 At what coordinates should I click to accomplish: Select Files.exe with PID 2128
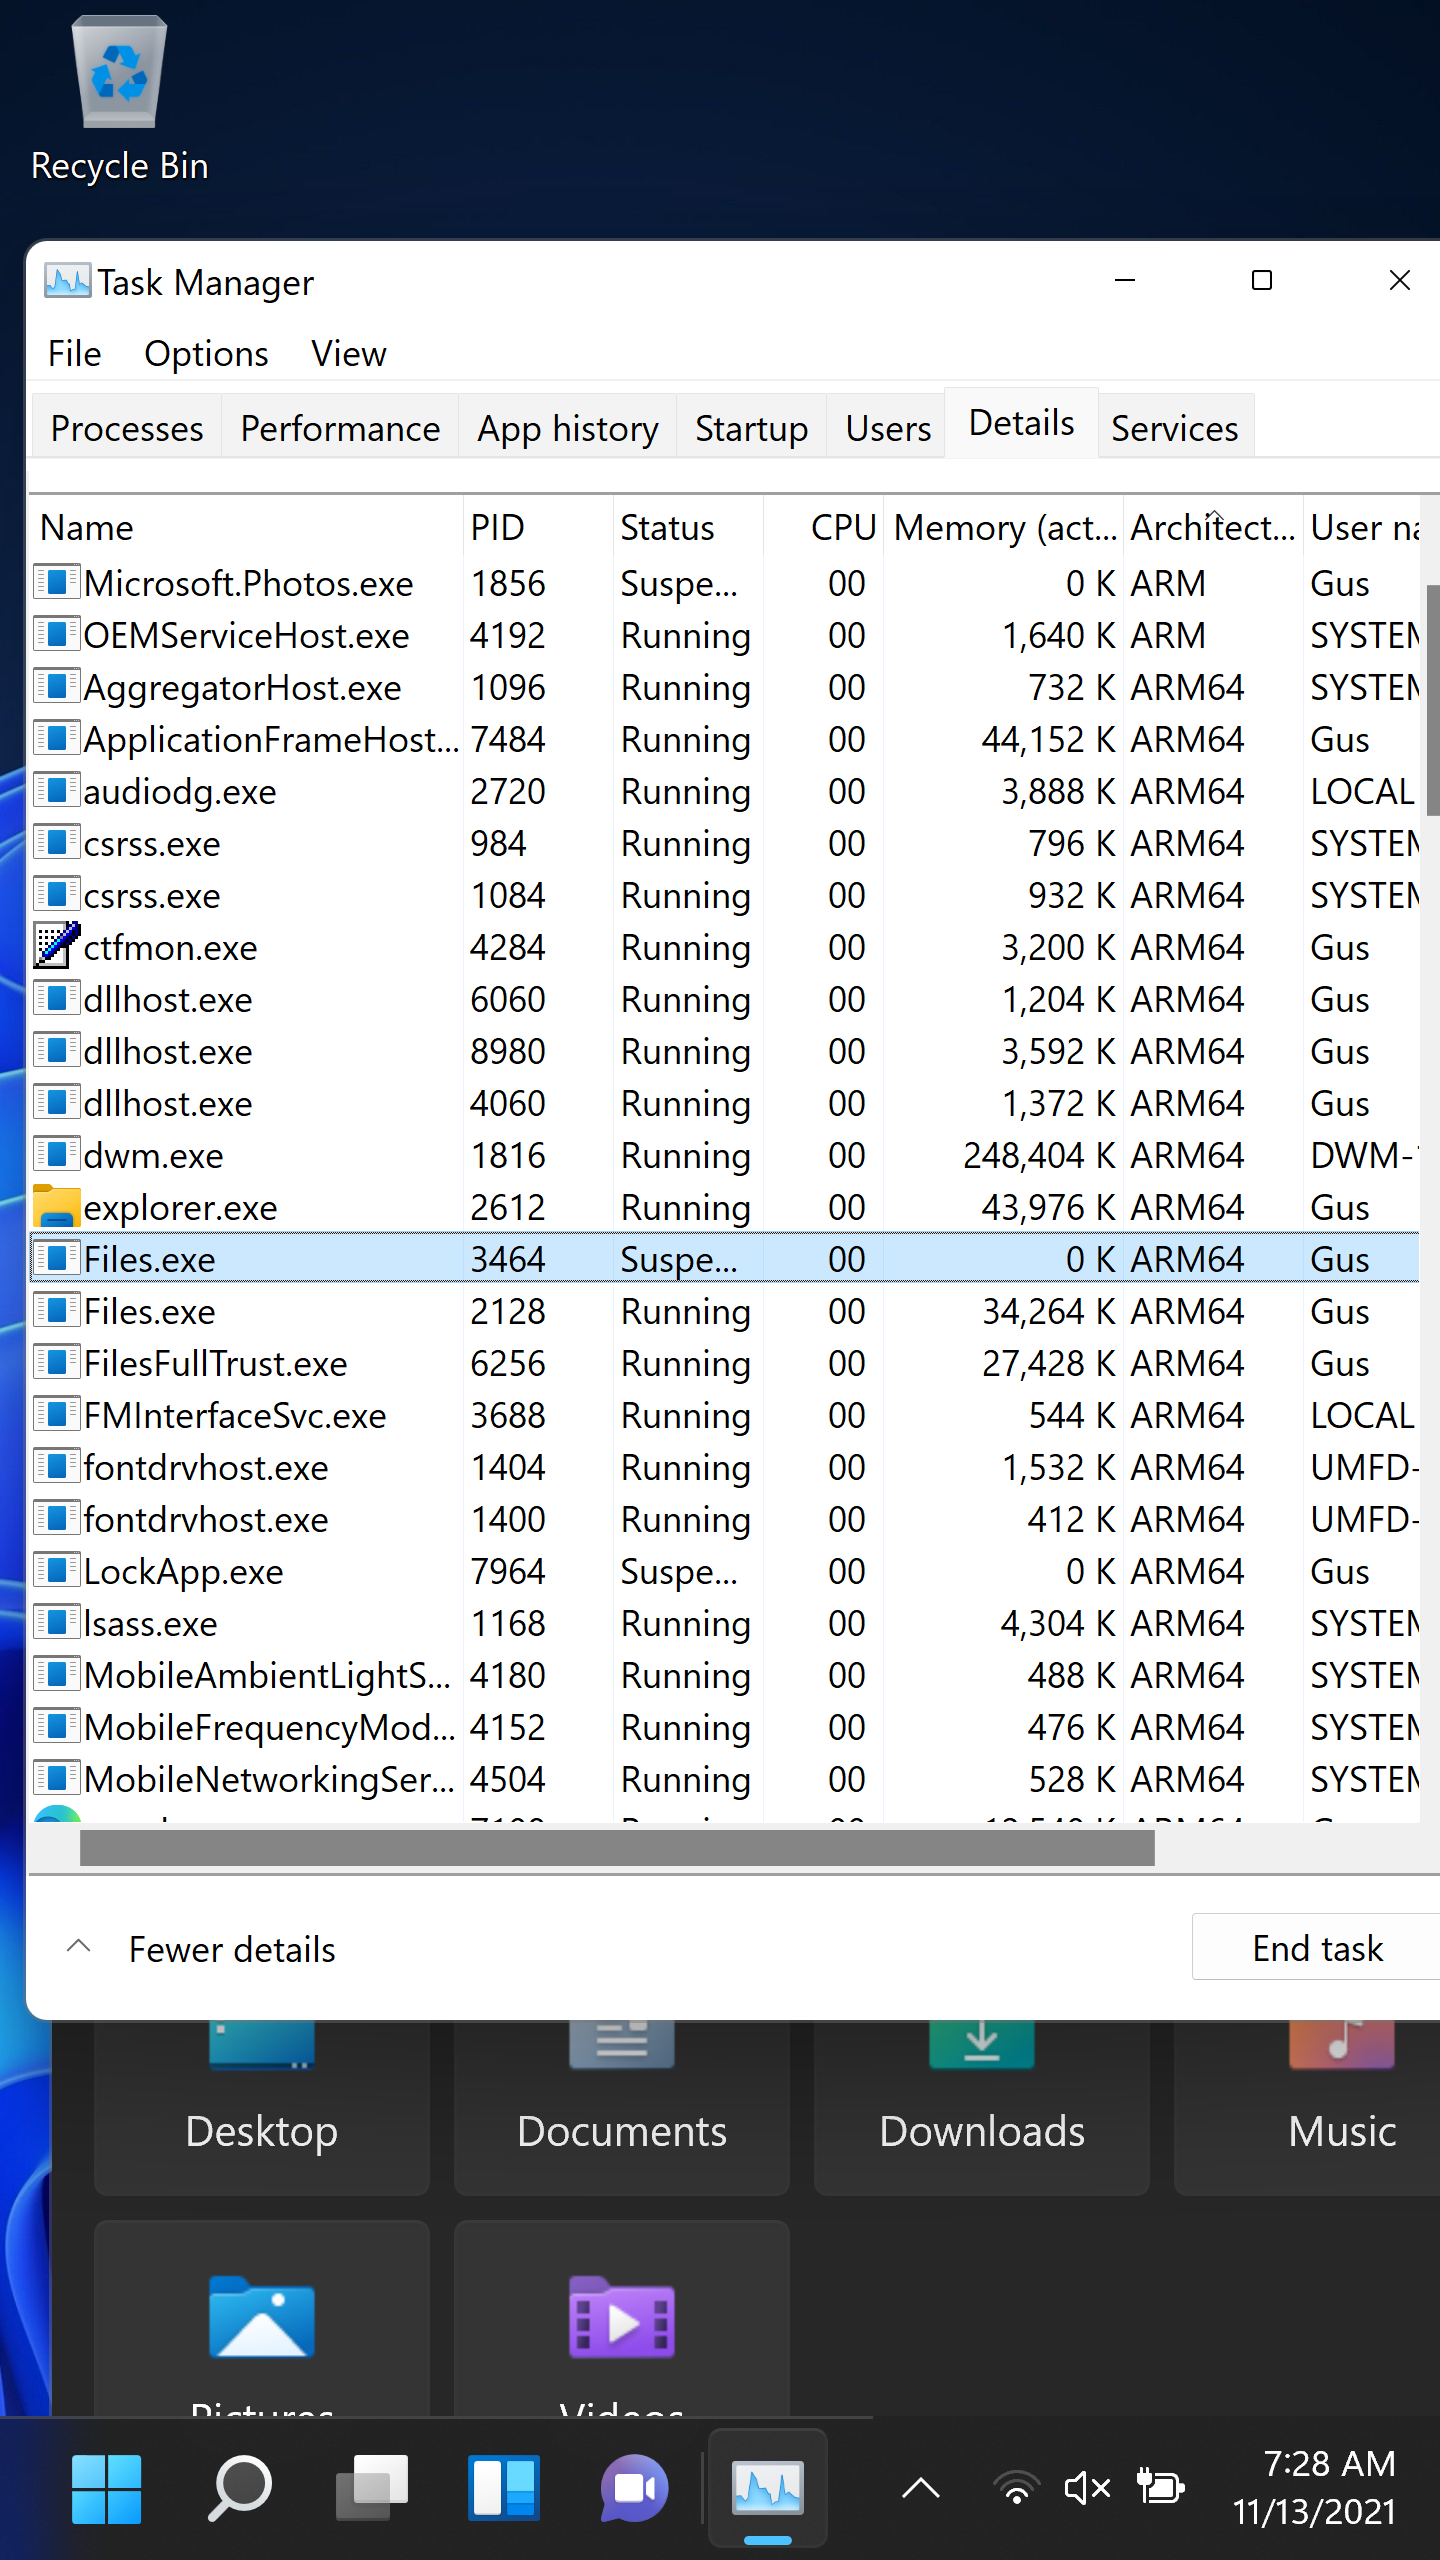coord(725,1311)
